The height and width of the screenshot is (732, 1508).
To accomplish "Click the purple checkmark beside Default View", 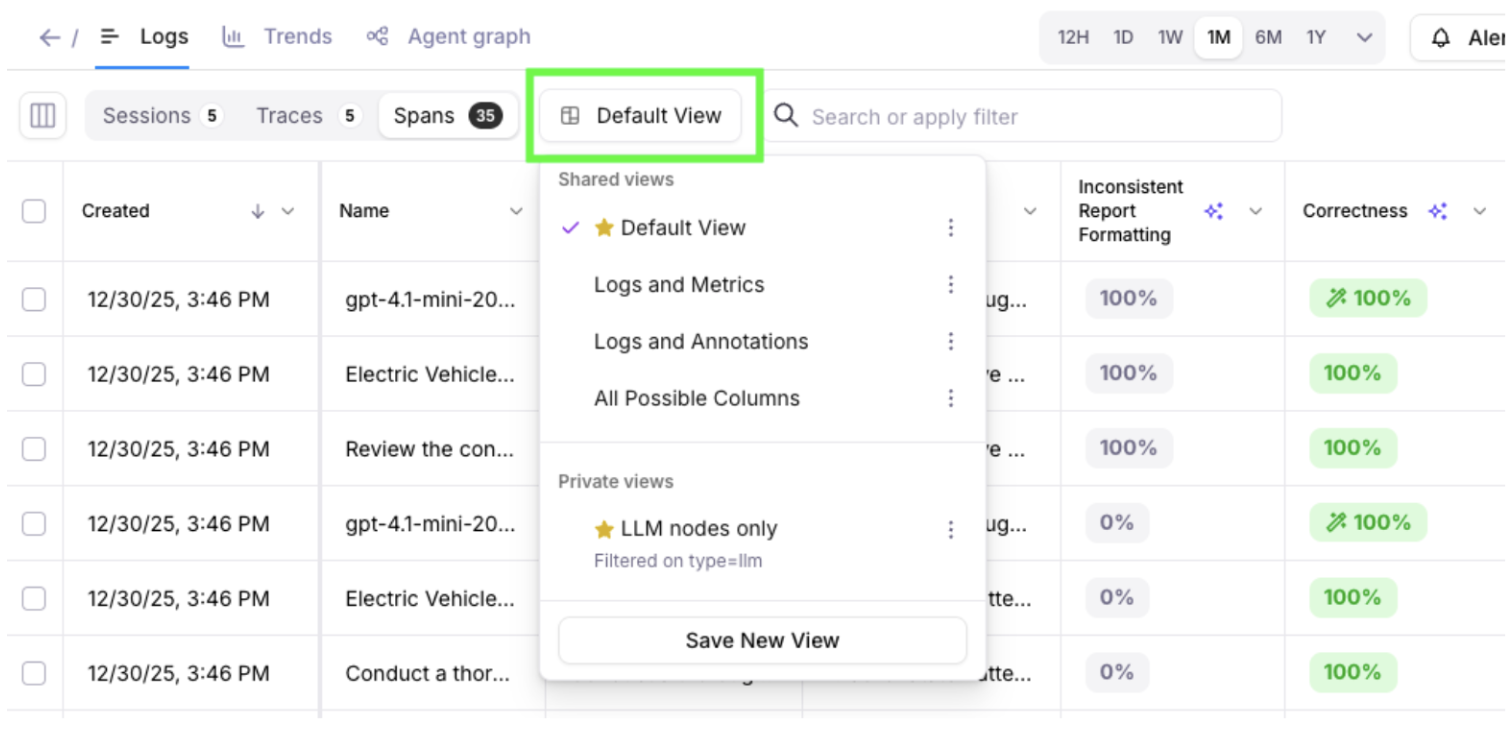I will click(570, 228).
